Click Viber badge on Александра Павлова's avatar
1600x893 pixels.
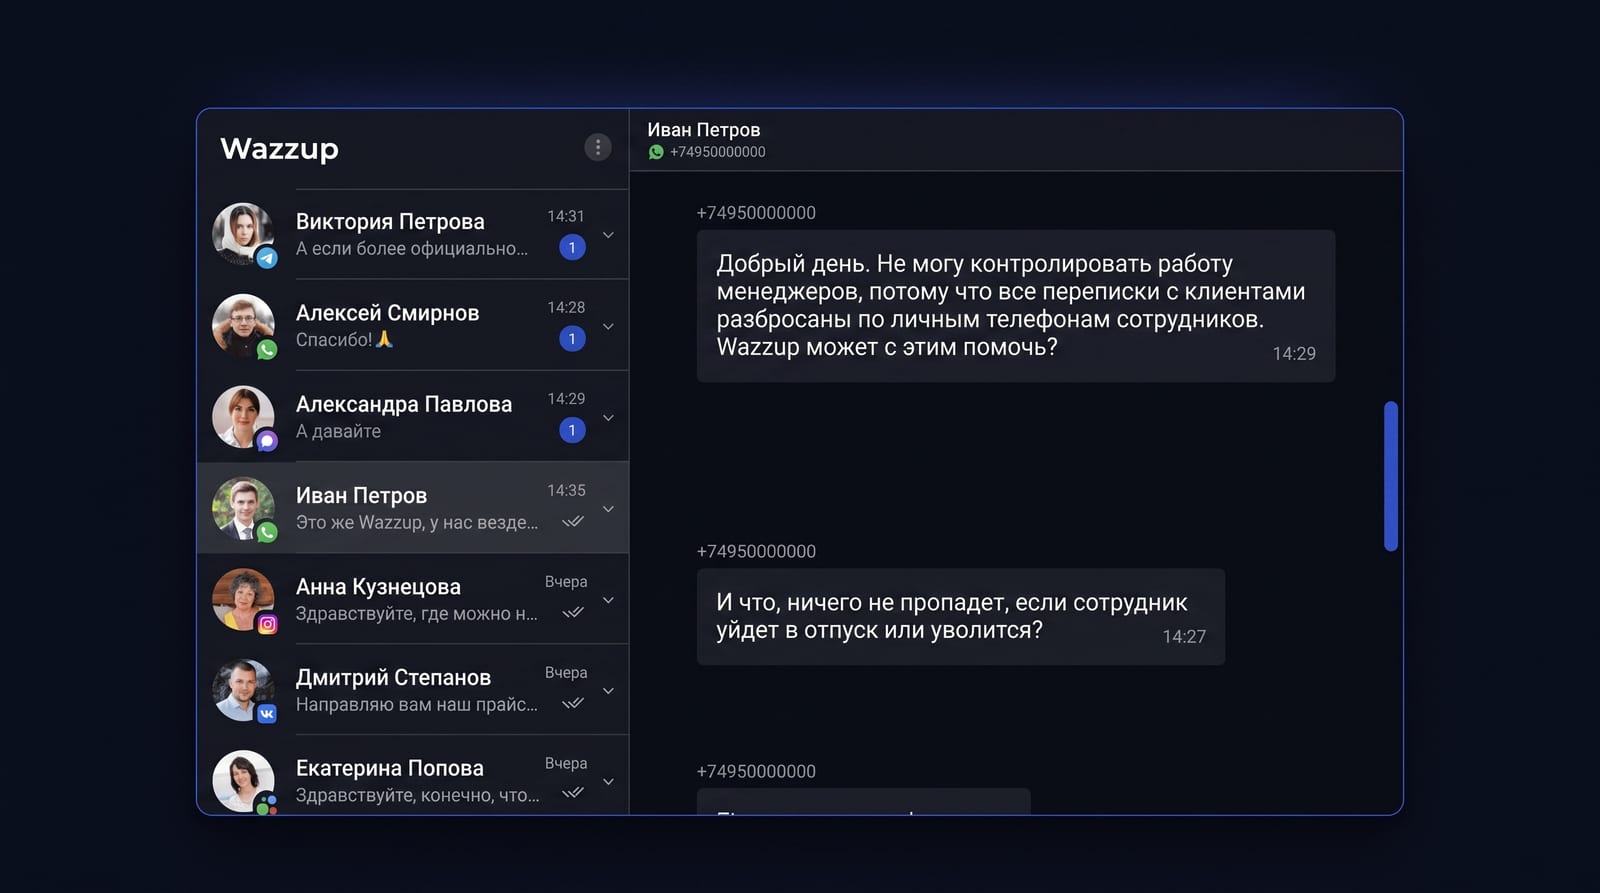tap(267, 441)
